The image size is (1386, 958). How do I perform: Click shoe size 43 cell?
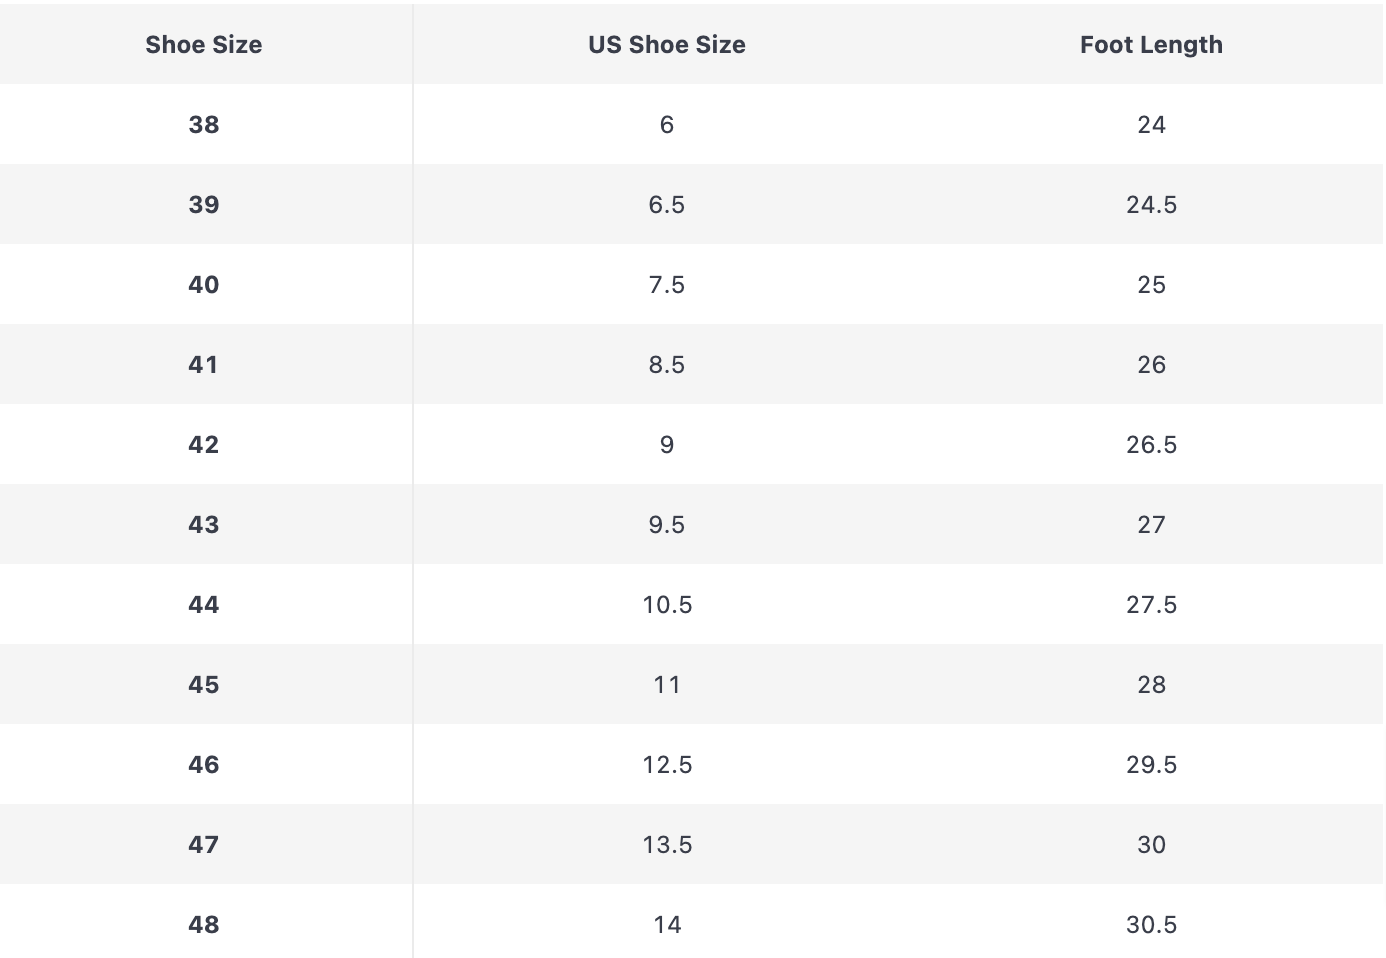(204, 525)
